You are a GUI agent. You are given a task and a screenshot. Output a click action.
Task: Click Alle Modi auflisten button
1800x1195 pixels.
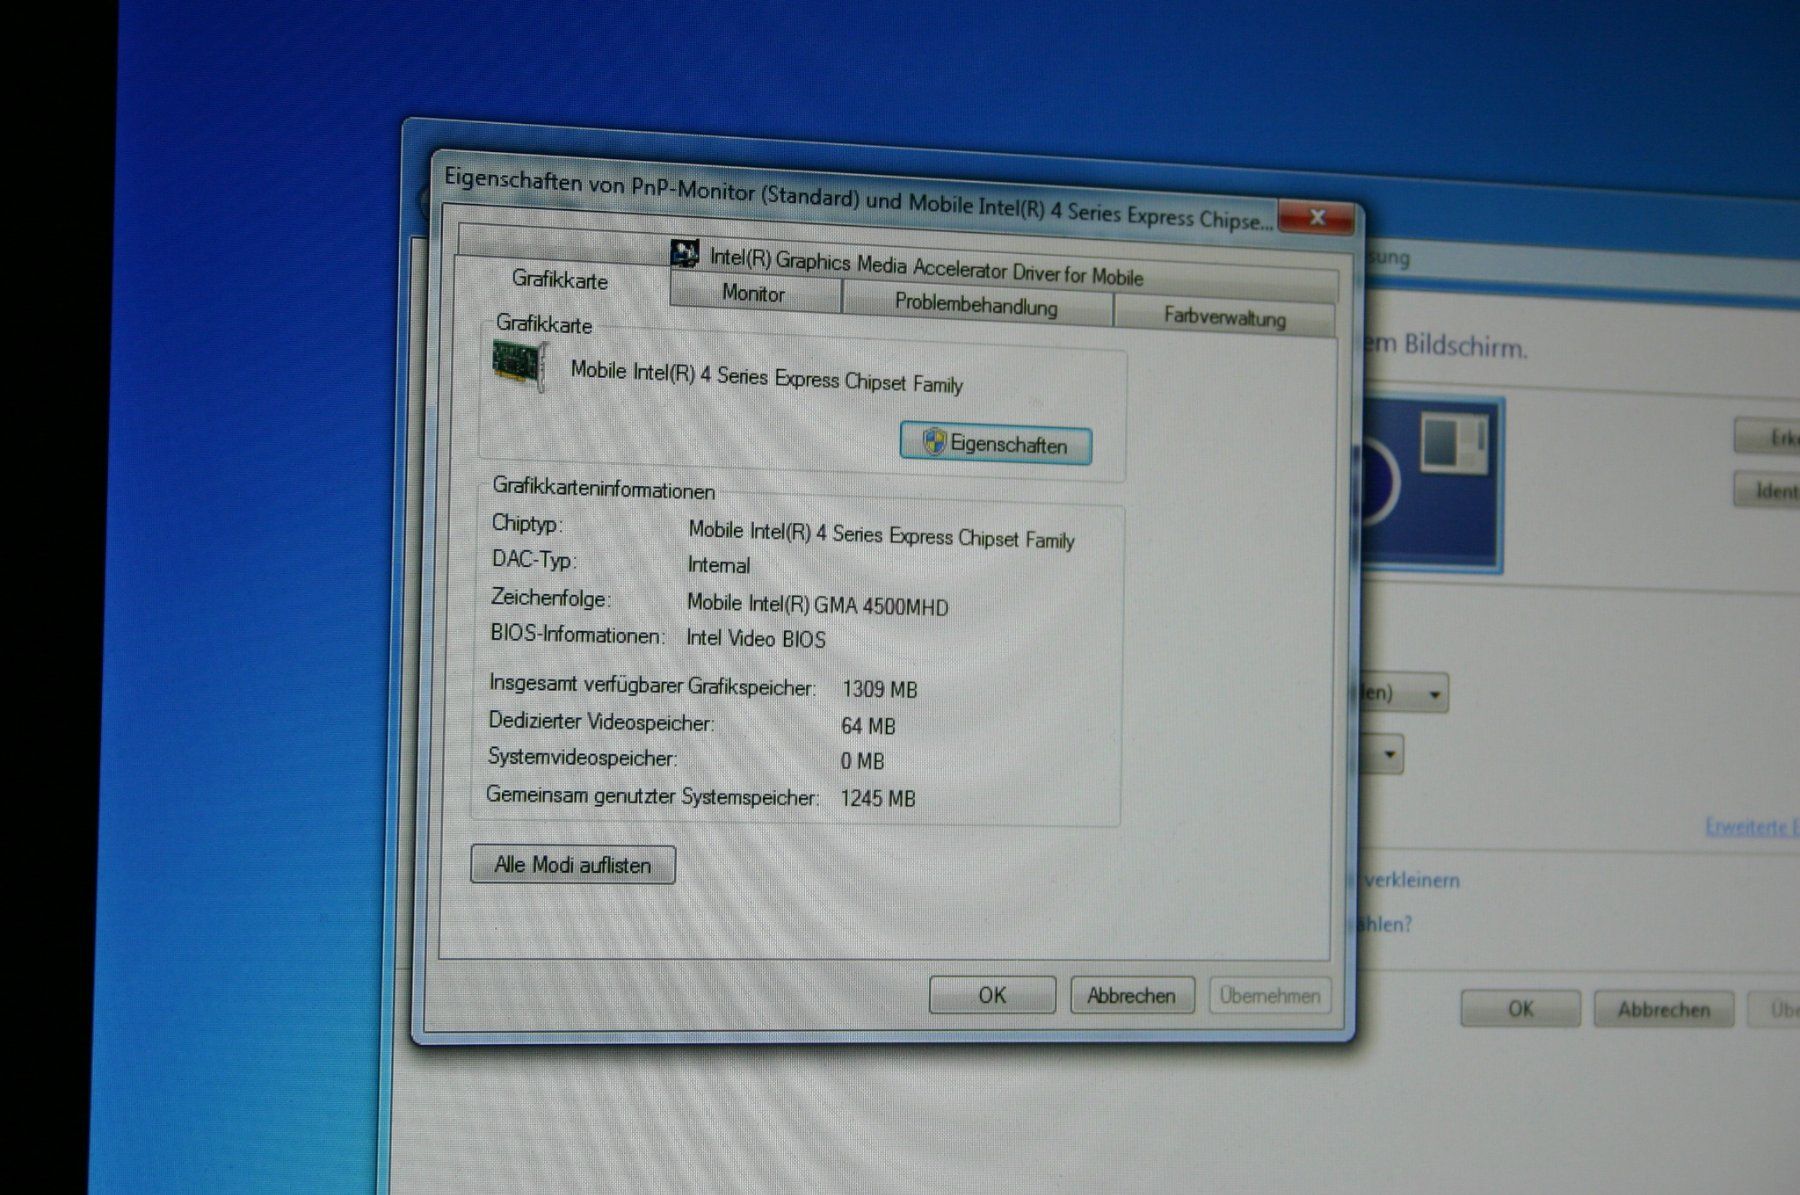573,865
